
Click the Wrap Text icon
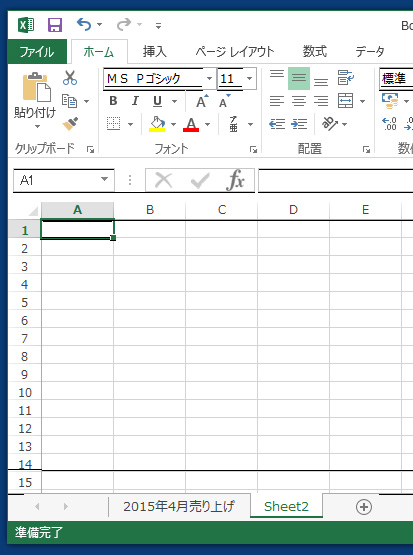click(x=345, y=78)
